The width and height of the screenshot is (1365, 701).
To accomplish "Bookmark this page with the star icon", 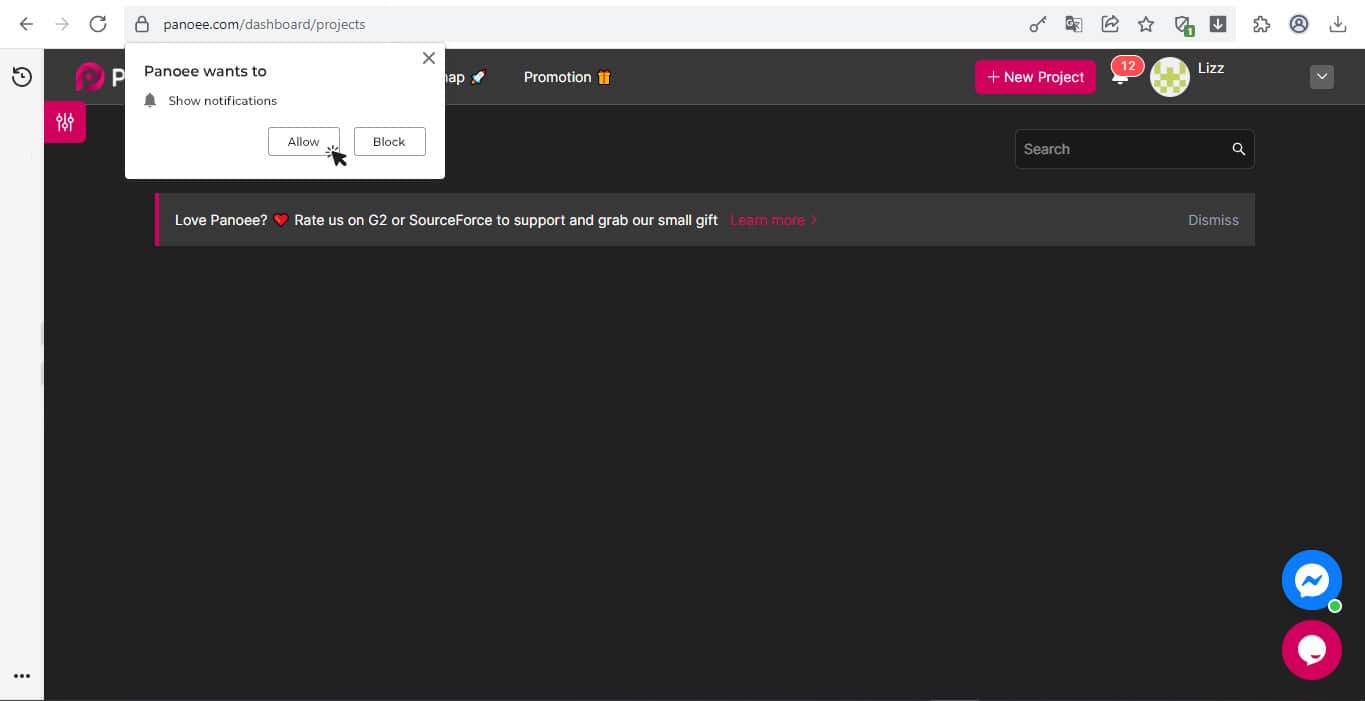I will coord(1146,24).
